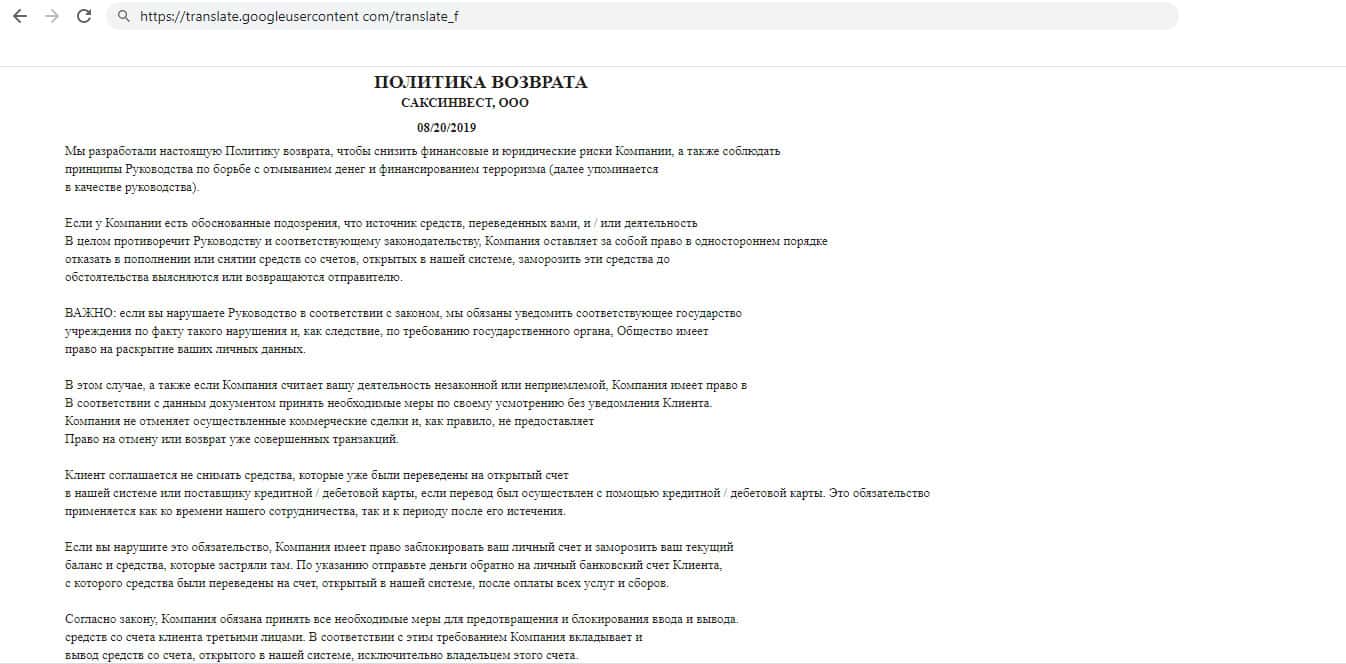
Task: Click the line starting "обстоятельства выясняются или возвращаются"
Action: point(233,278)
